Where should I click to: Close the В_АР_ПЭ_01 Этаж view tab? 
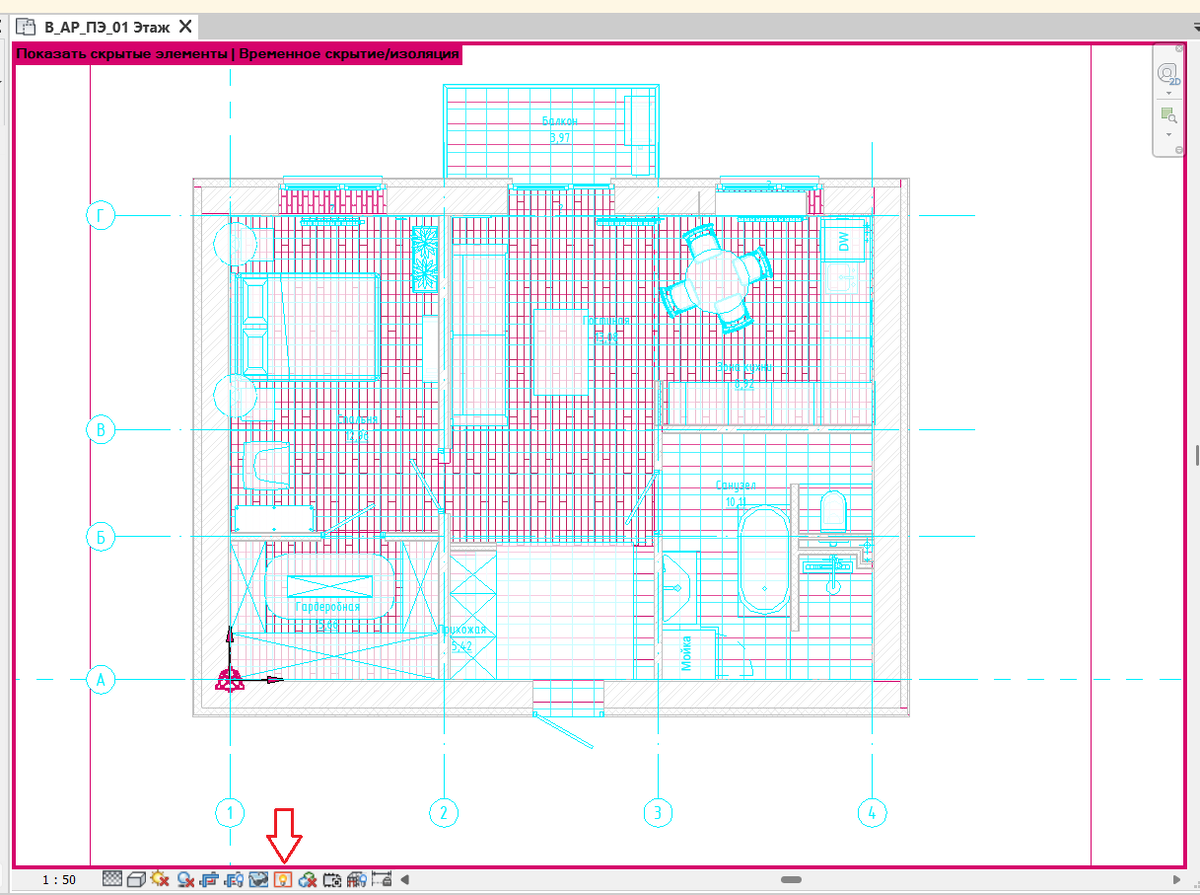(x=184, y=28)
